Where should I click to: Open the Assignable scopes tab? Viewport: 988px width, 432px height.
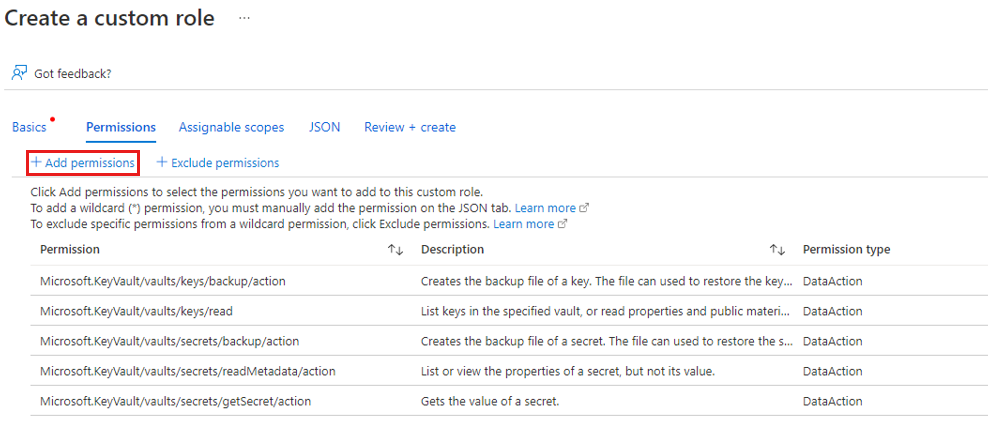point(231,127)
